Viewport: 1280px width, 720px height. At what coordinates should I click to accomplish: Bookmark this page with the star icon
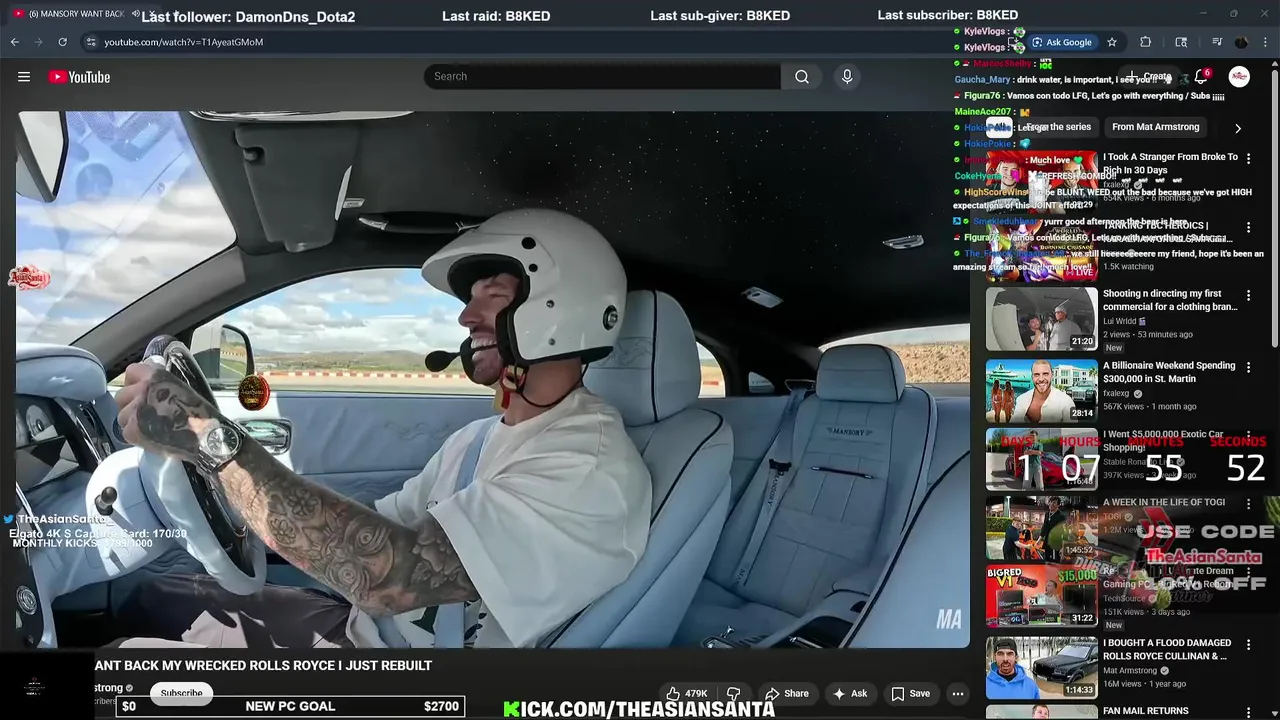(x=1111, y=42)
